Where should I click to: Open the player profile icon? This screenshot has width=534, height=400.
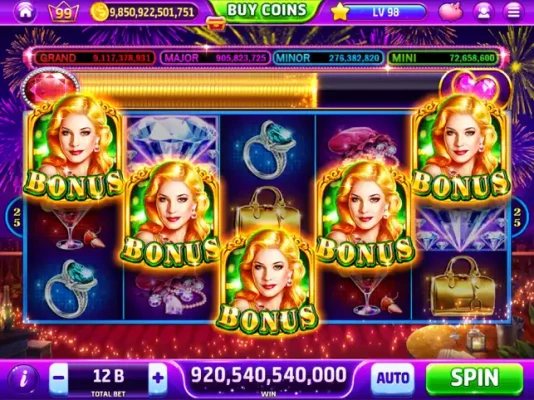click(x=483, y=12)
